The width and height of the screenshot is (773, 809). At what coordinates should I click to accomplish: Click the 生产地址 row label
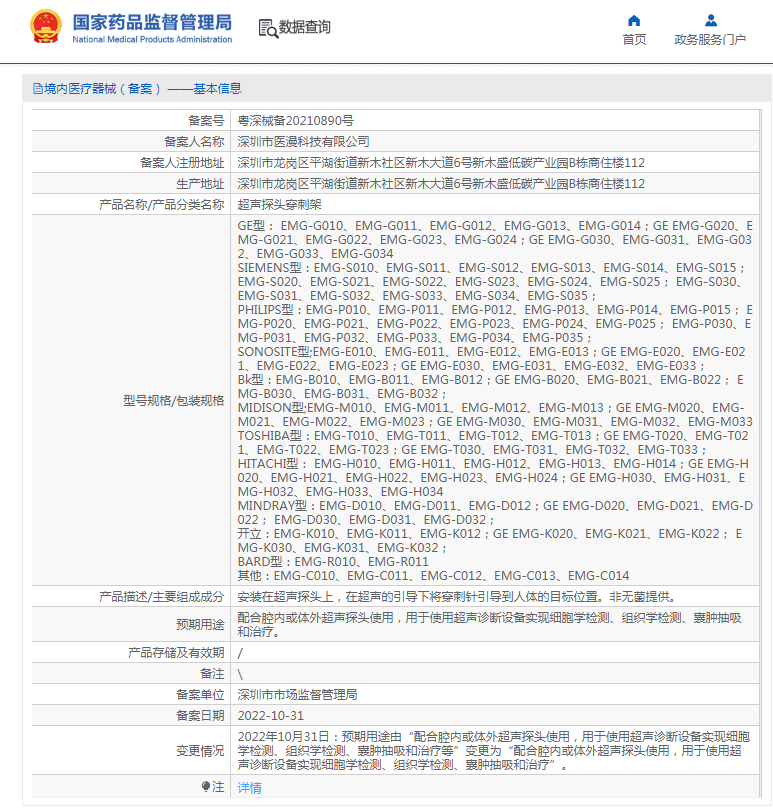[x=200, y=184]
